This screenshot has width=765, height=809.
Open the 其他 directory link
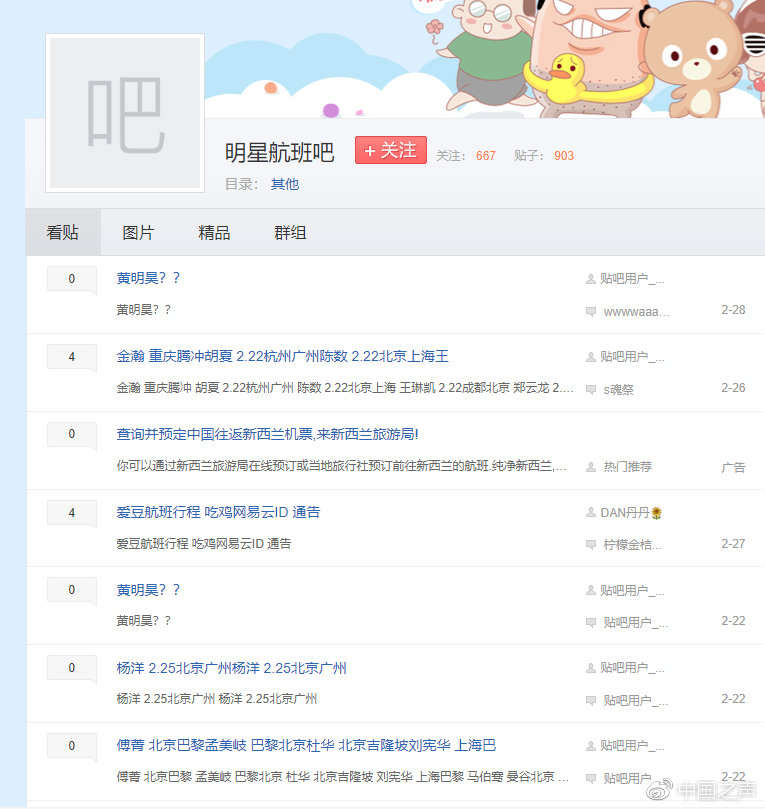click(285, 184)
